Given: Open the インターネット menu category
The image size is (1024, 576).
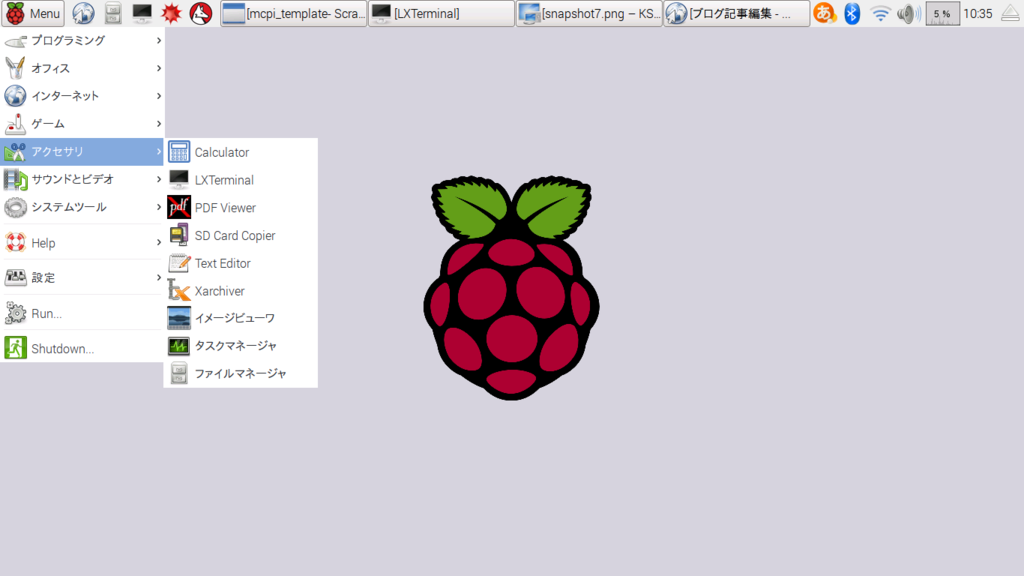Looking at the screenshot, I should [x=82, y=96].
